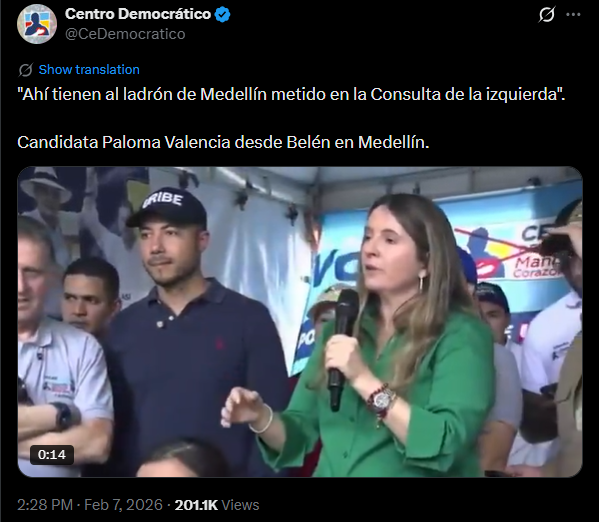Open the Centro Democrático account name
This screenshot has width=599, height=522.
[x=138, y=14]
